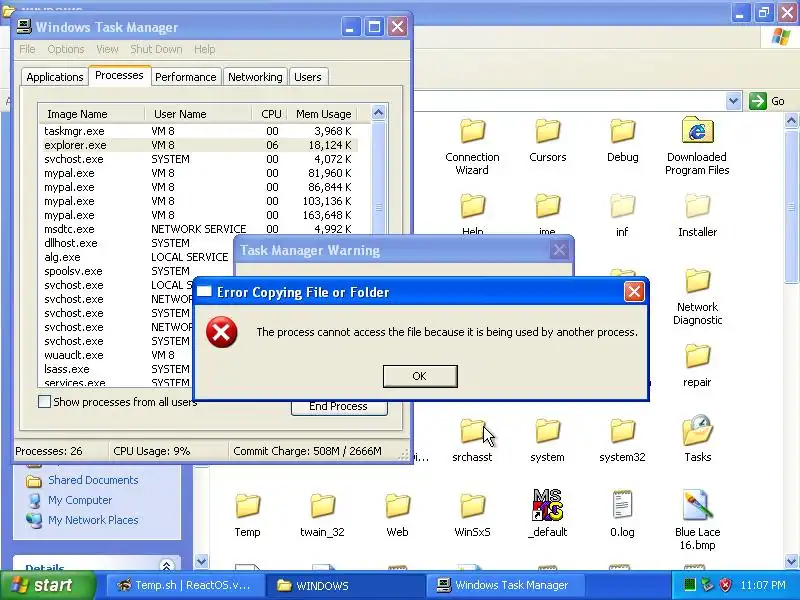Open the Start menu

click(x=48, y=585)
